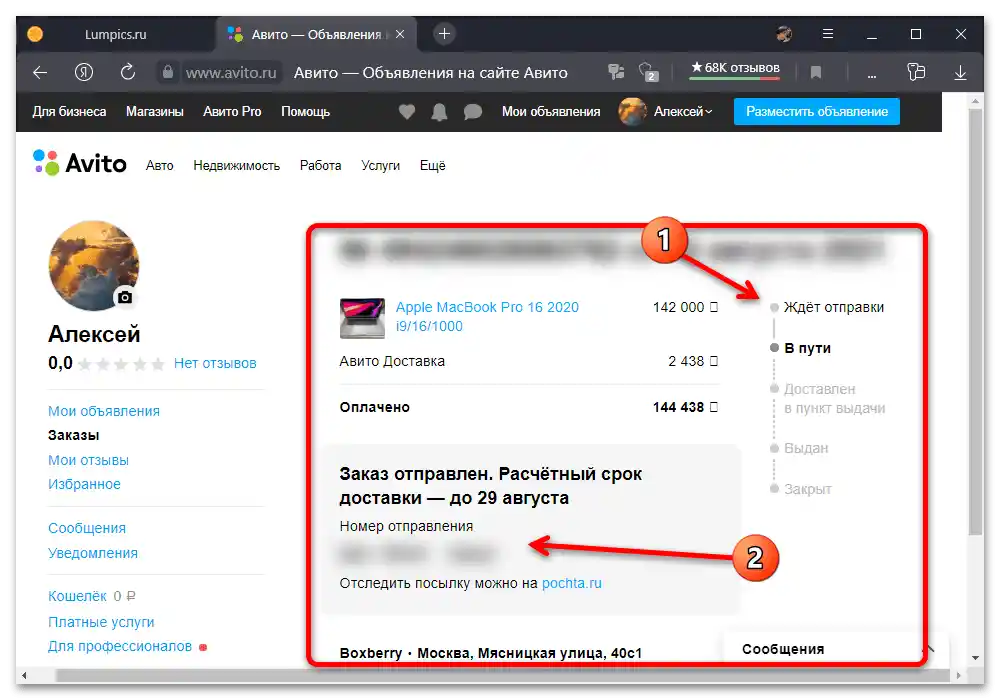Open the Магазины menu item
The image size is (1000, 700).
click(x=155, y=112)
